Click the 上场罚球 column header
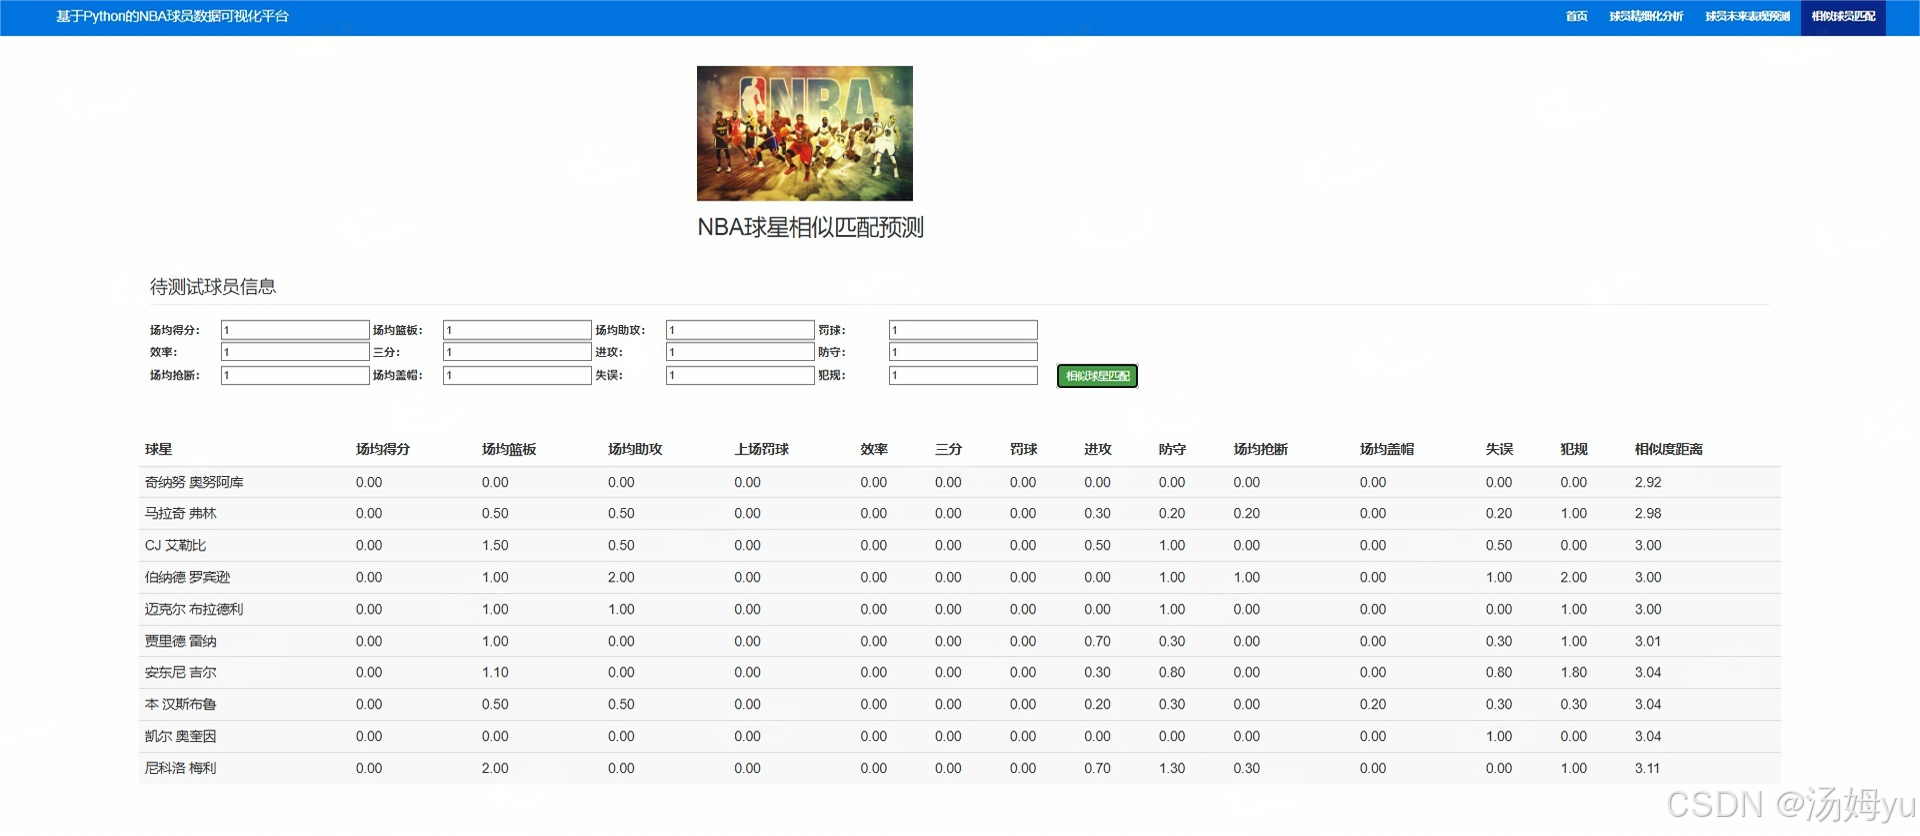Viewport: 1920px width, 836px height. coord(761,450)
